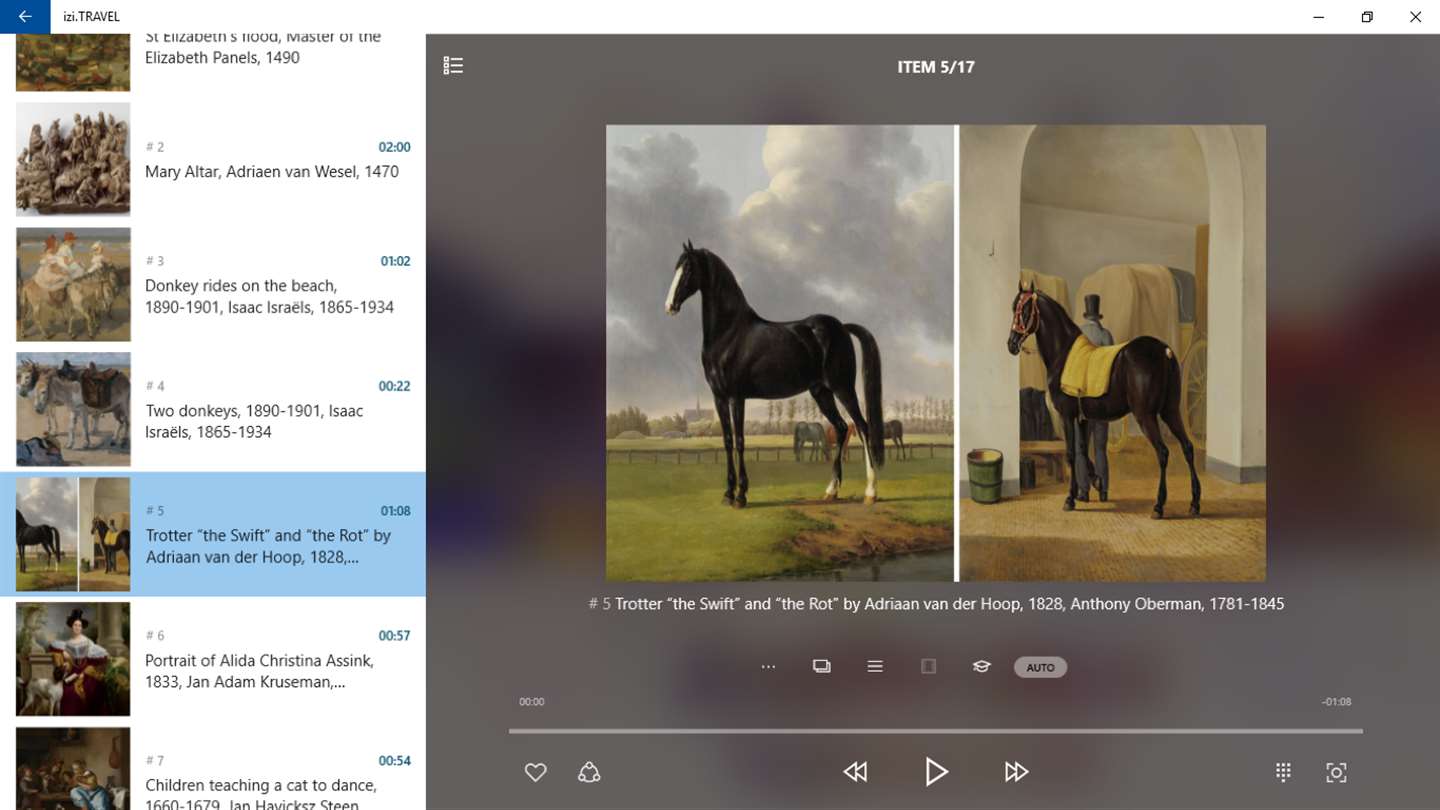Click the ITEM 5/17 header

(936, 67)
